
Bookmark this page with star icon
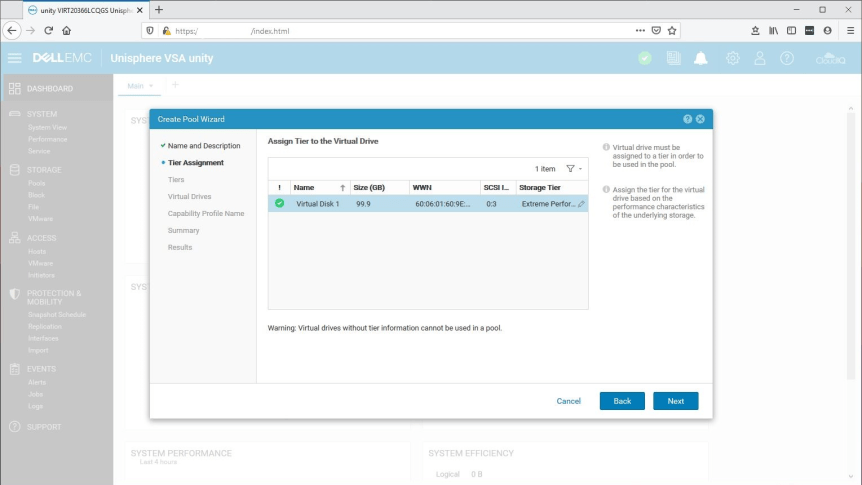click(672, 30)
